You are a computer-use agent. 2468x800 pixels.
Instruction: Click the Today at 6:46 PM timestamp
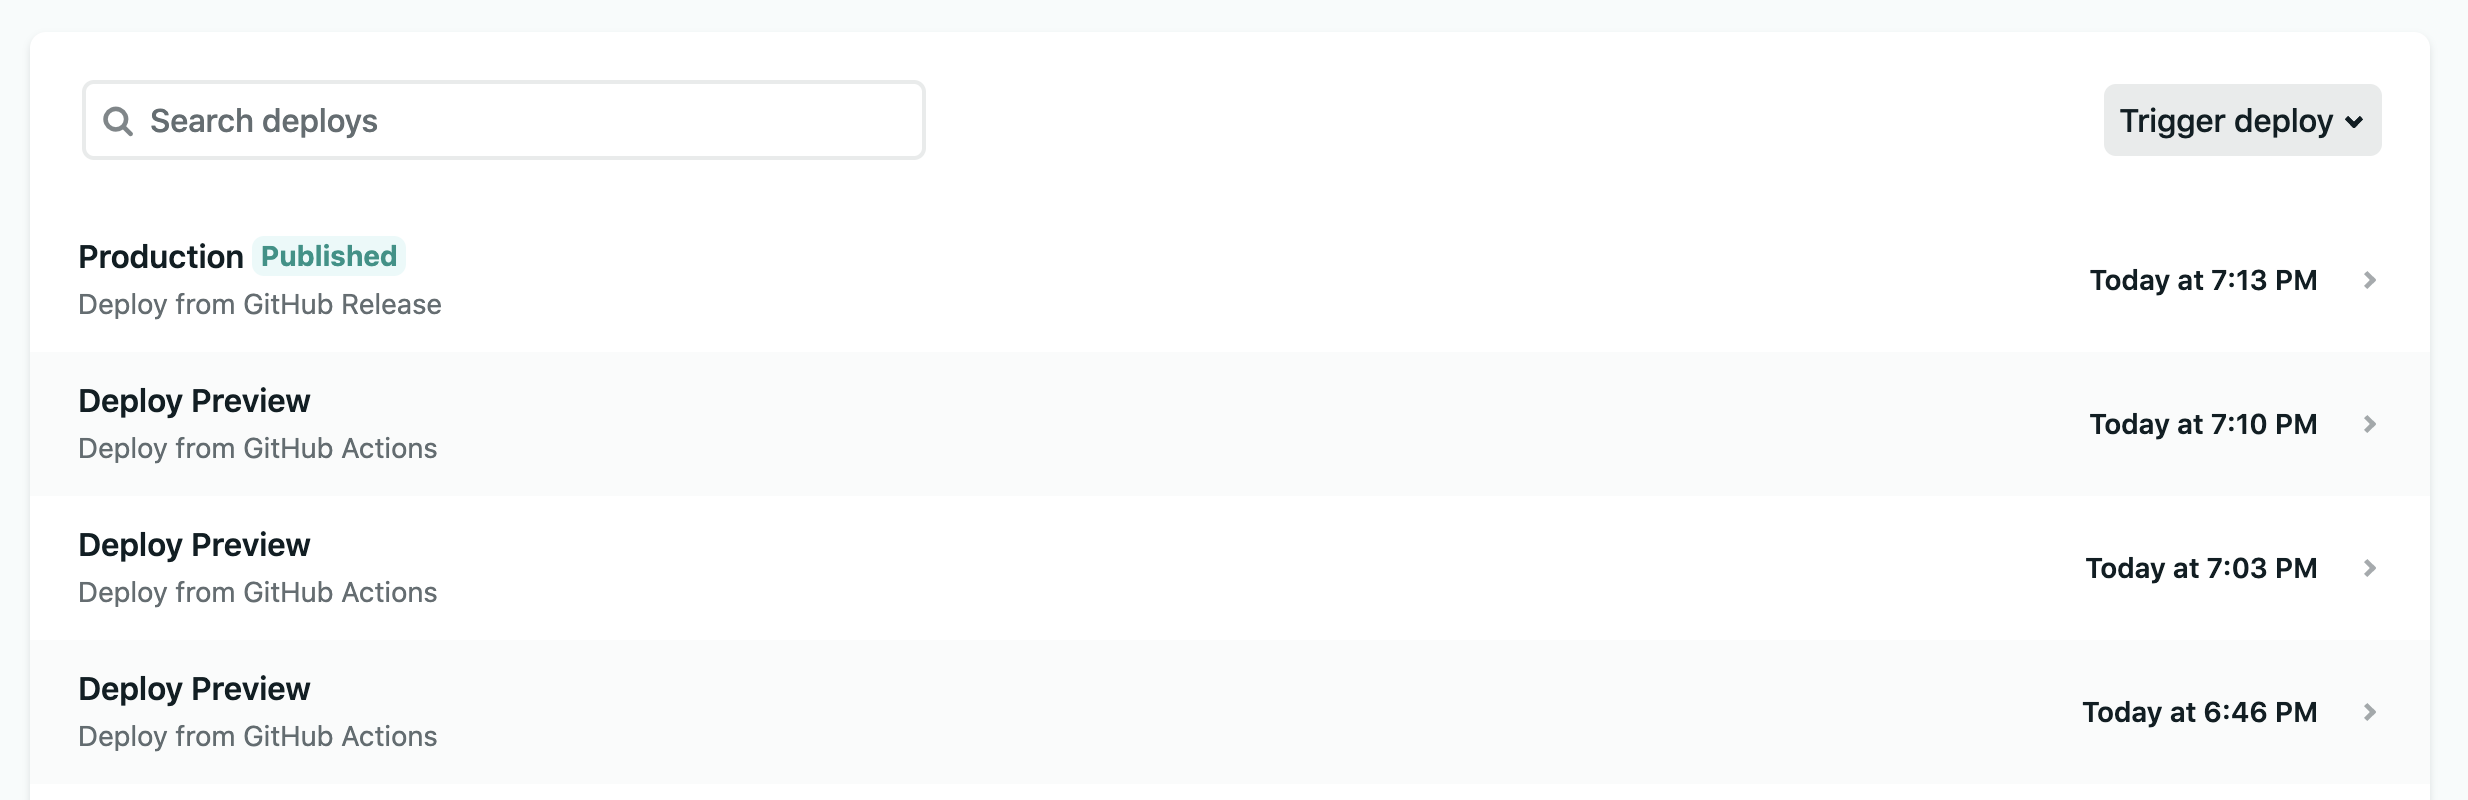(2200, 712)
